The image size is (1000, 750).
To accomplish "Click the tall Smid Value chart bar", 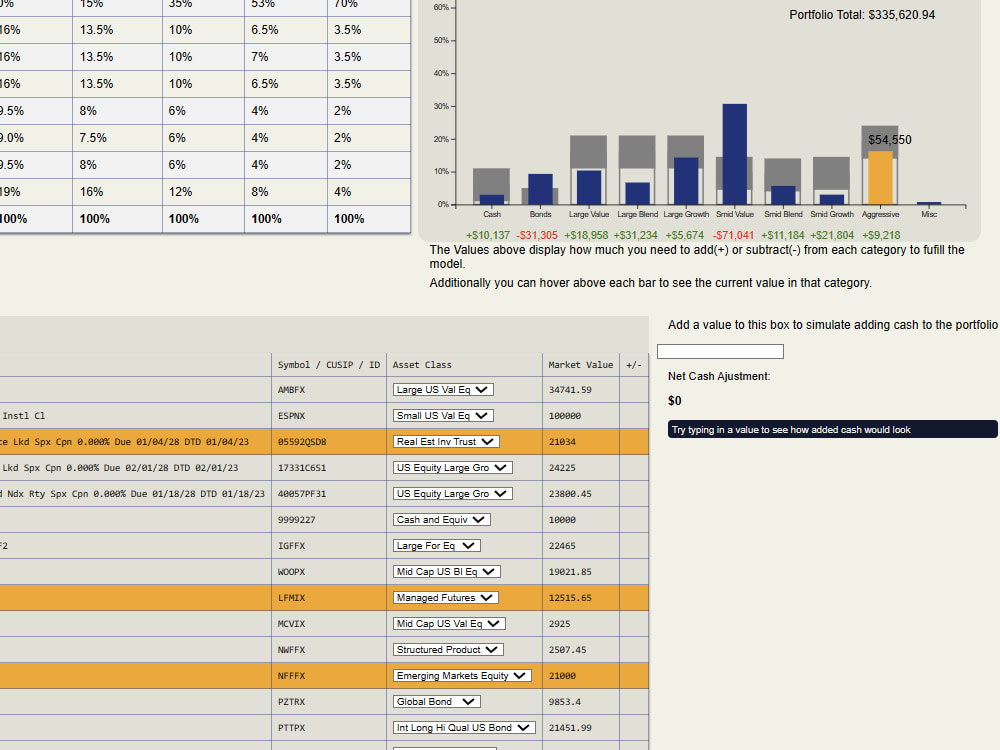I will tap(734, 150).
